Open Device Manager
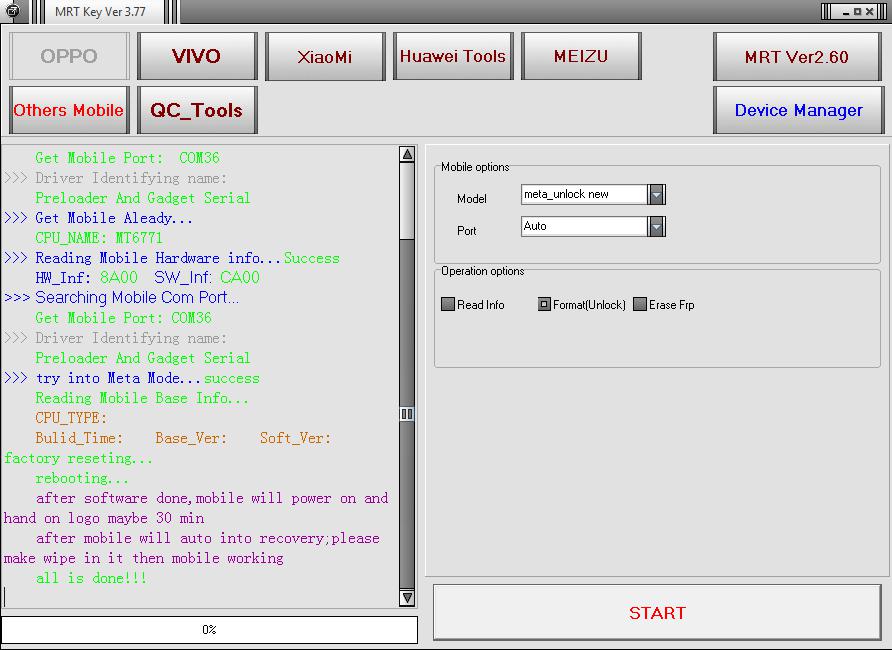 pos(798,110)
